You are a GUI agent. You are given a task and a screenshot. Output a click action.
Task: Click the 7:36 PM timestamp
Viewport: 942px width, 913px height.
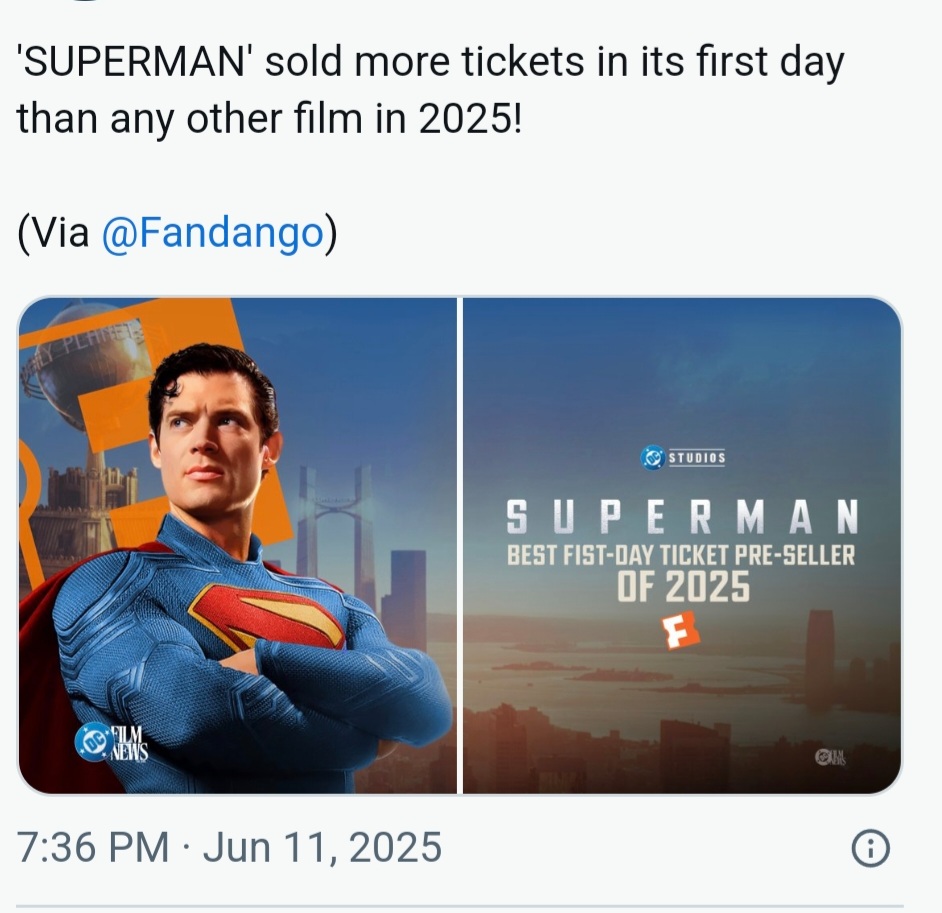[x=93, y=848]
